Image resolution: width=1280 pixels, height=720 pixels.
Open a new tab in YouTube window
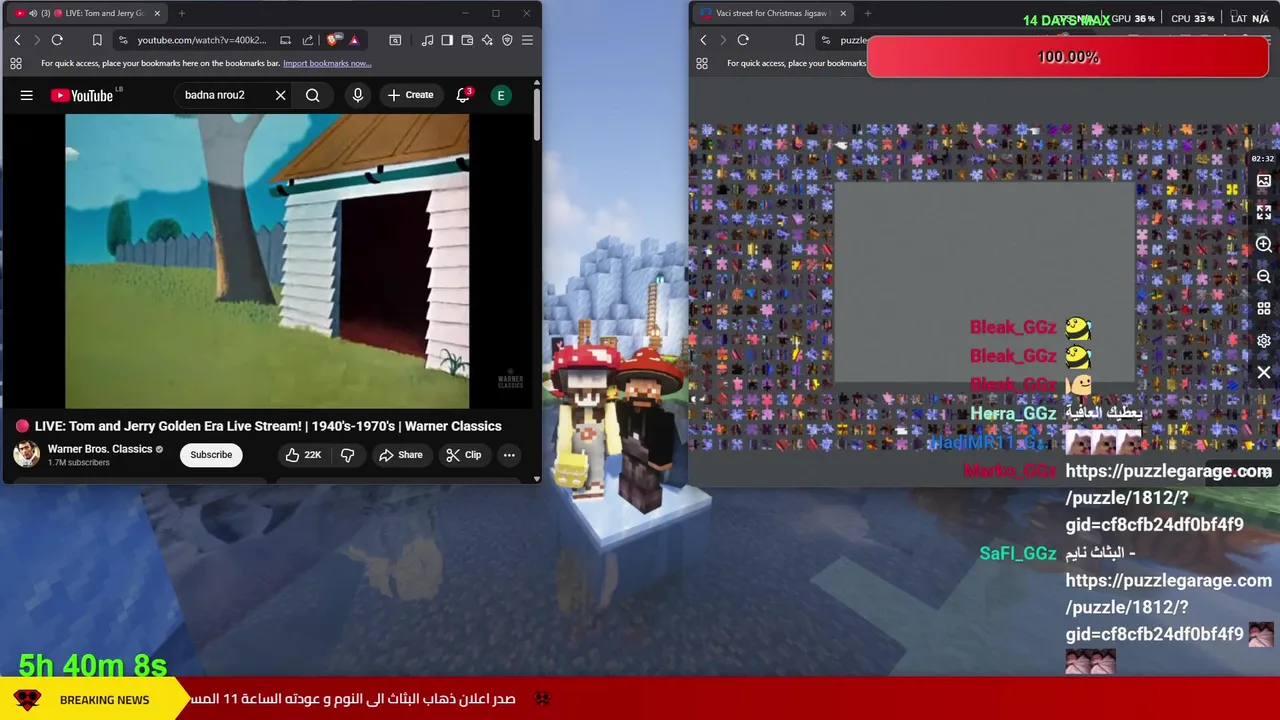coord(182,13)
